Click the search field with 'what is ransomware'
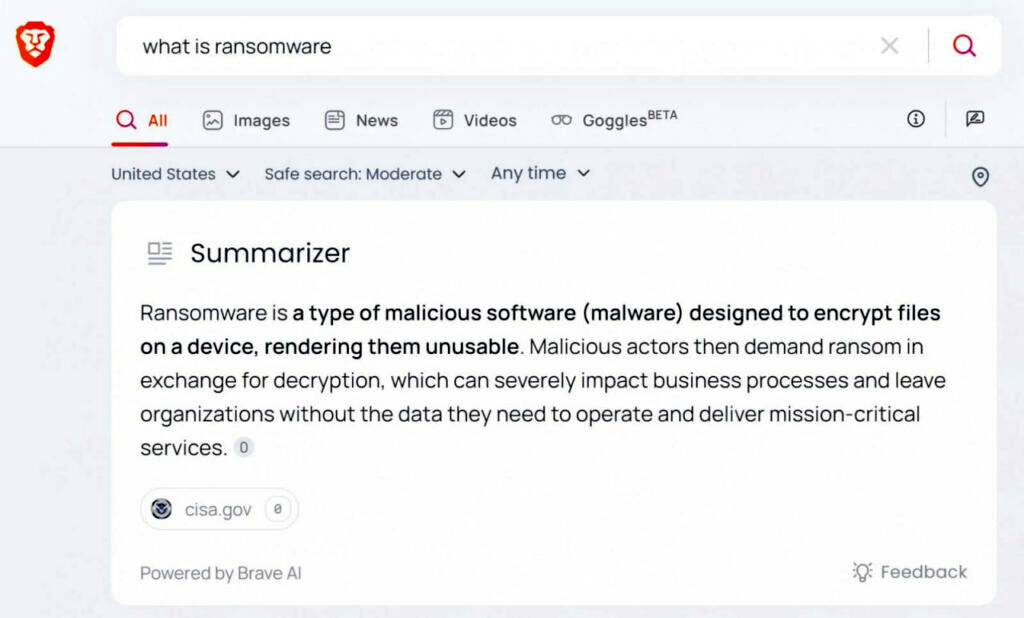 pyautogui.click(x=500, y=46)
